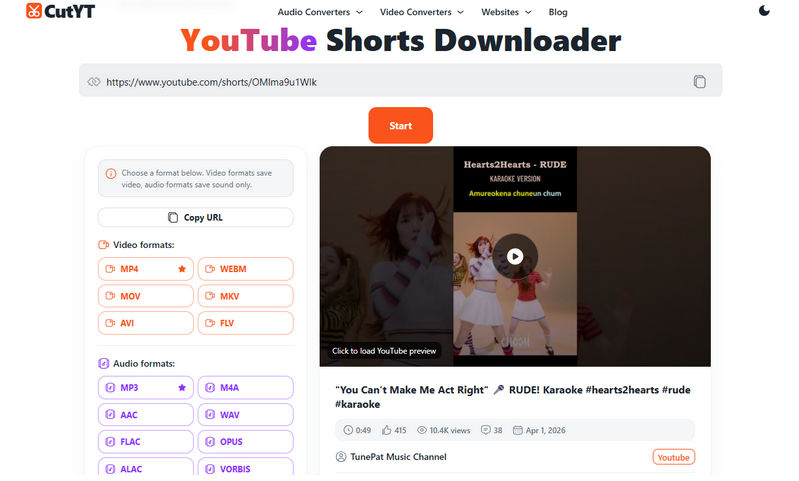Click the star icon on MP4
Viewport: 799px width, 481px height.
(x=182, y=269)
